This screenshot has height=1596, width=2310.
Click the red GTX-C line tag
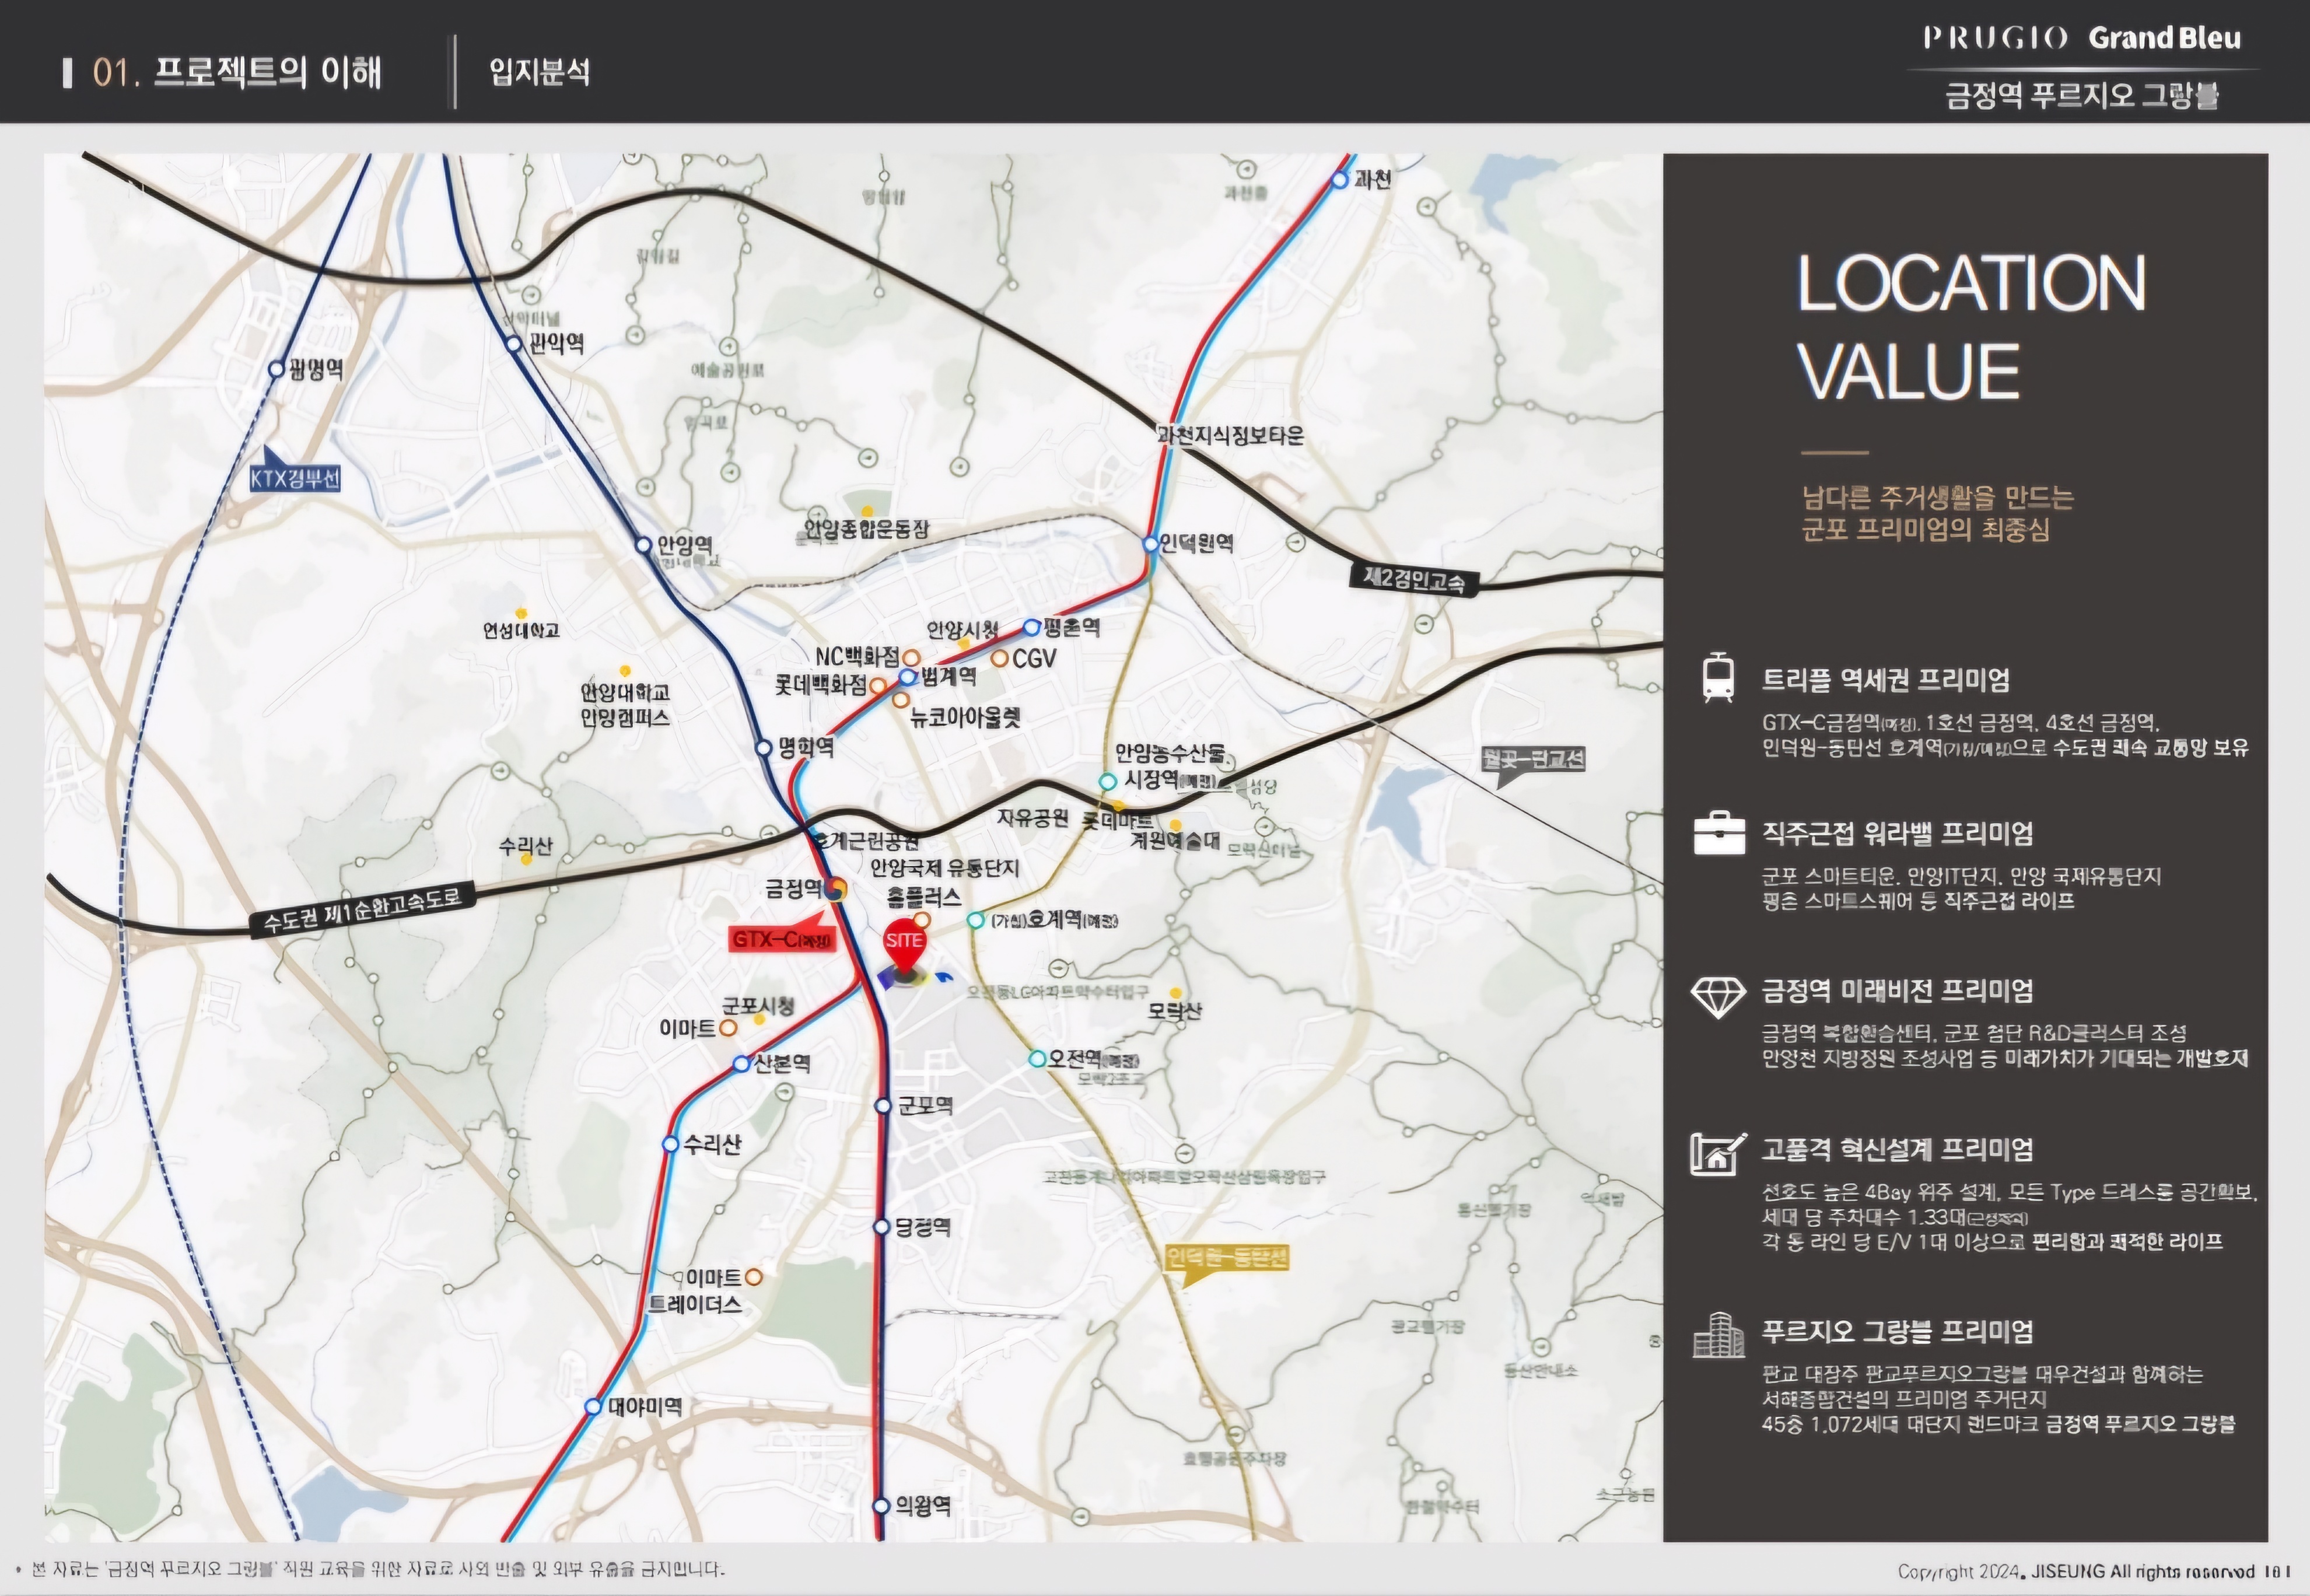782,939
